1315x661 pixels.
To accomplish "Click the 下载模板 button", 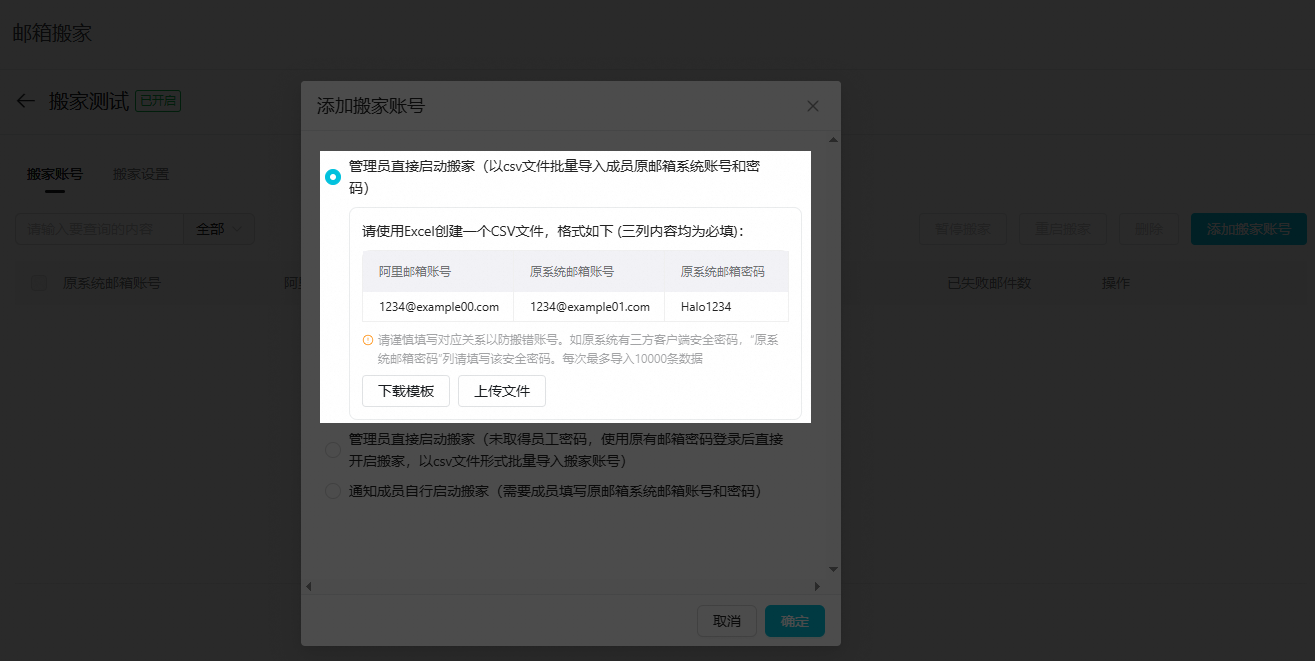I will [406, 391].
